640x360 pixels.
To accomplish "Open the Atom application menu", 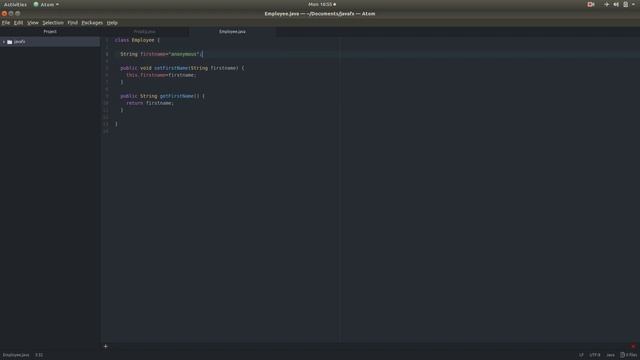I will coord(46,4).
